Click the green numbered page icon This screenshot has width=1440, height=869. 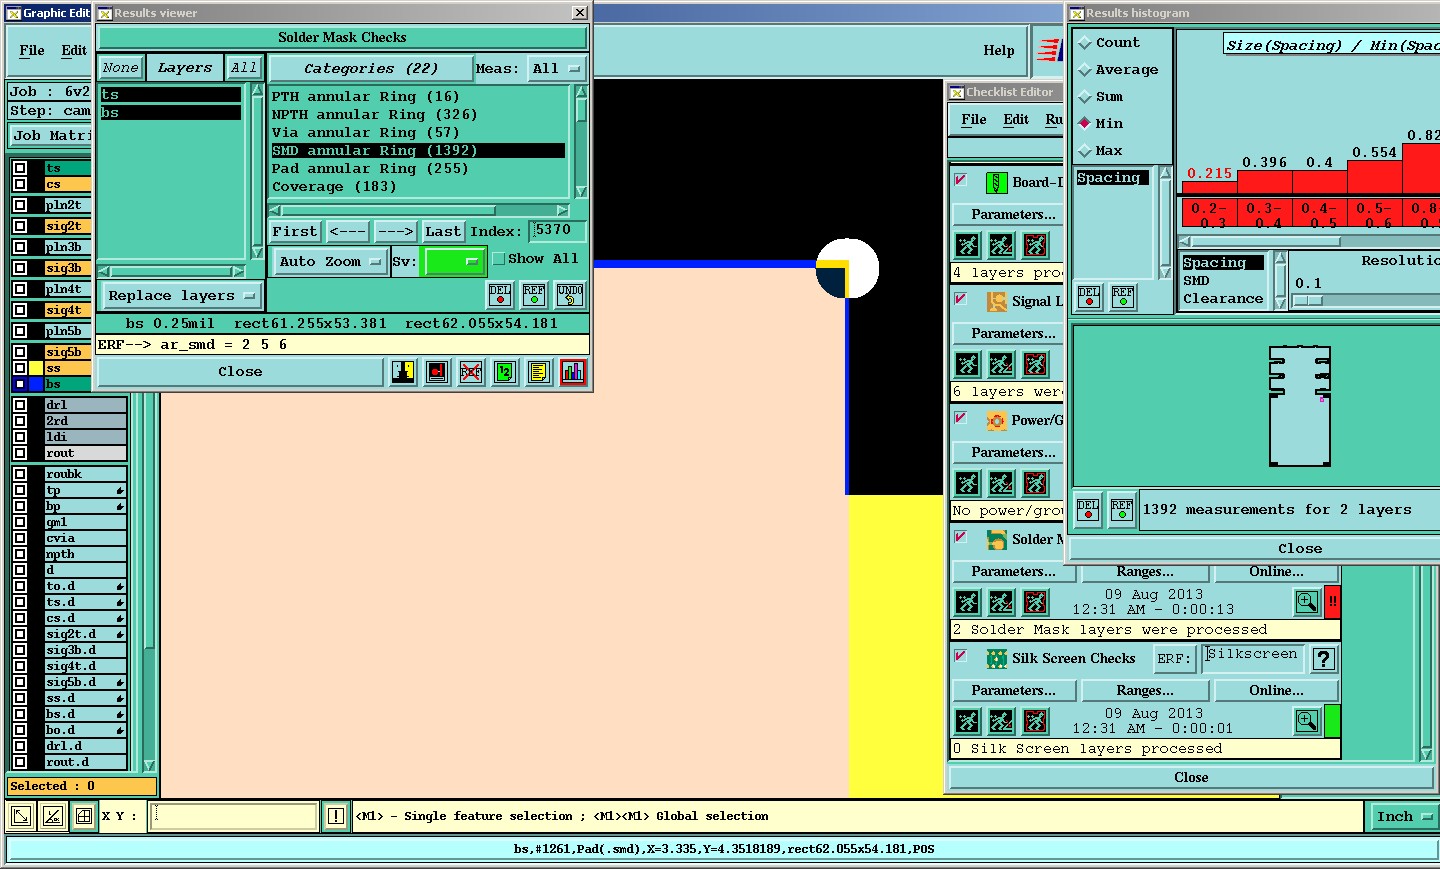click(x=505, y=372)
